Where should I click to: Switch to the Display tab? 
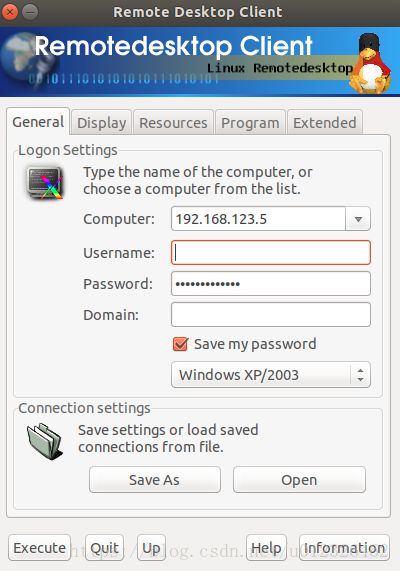click(102, 123)
